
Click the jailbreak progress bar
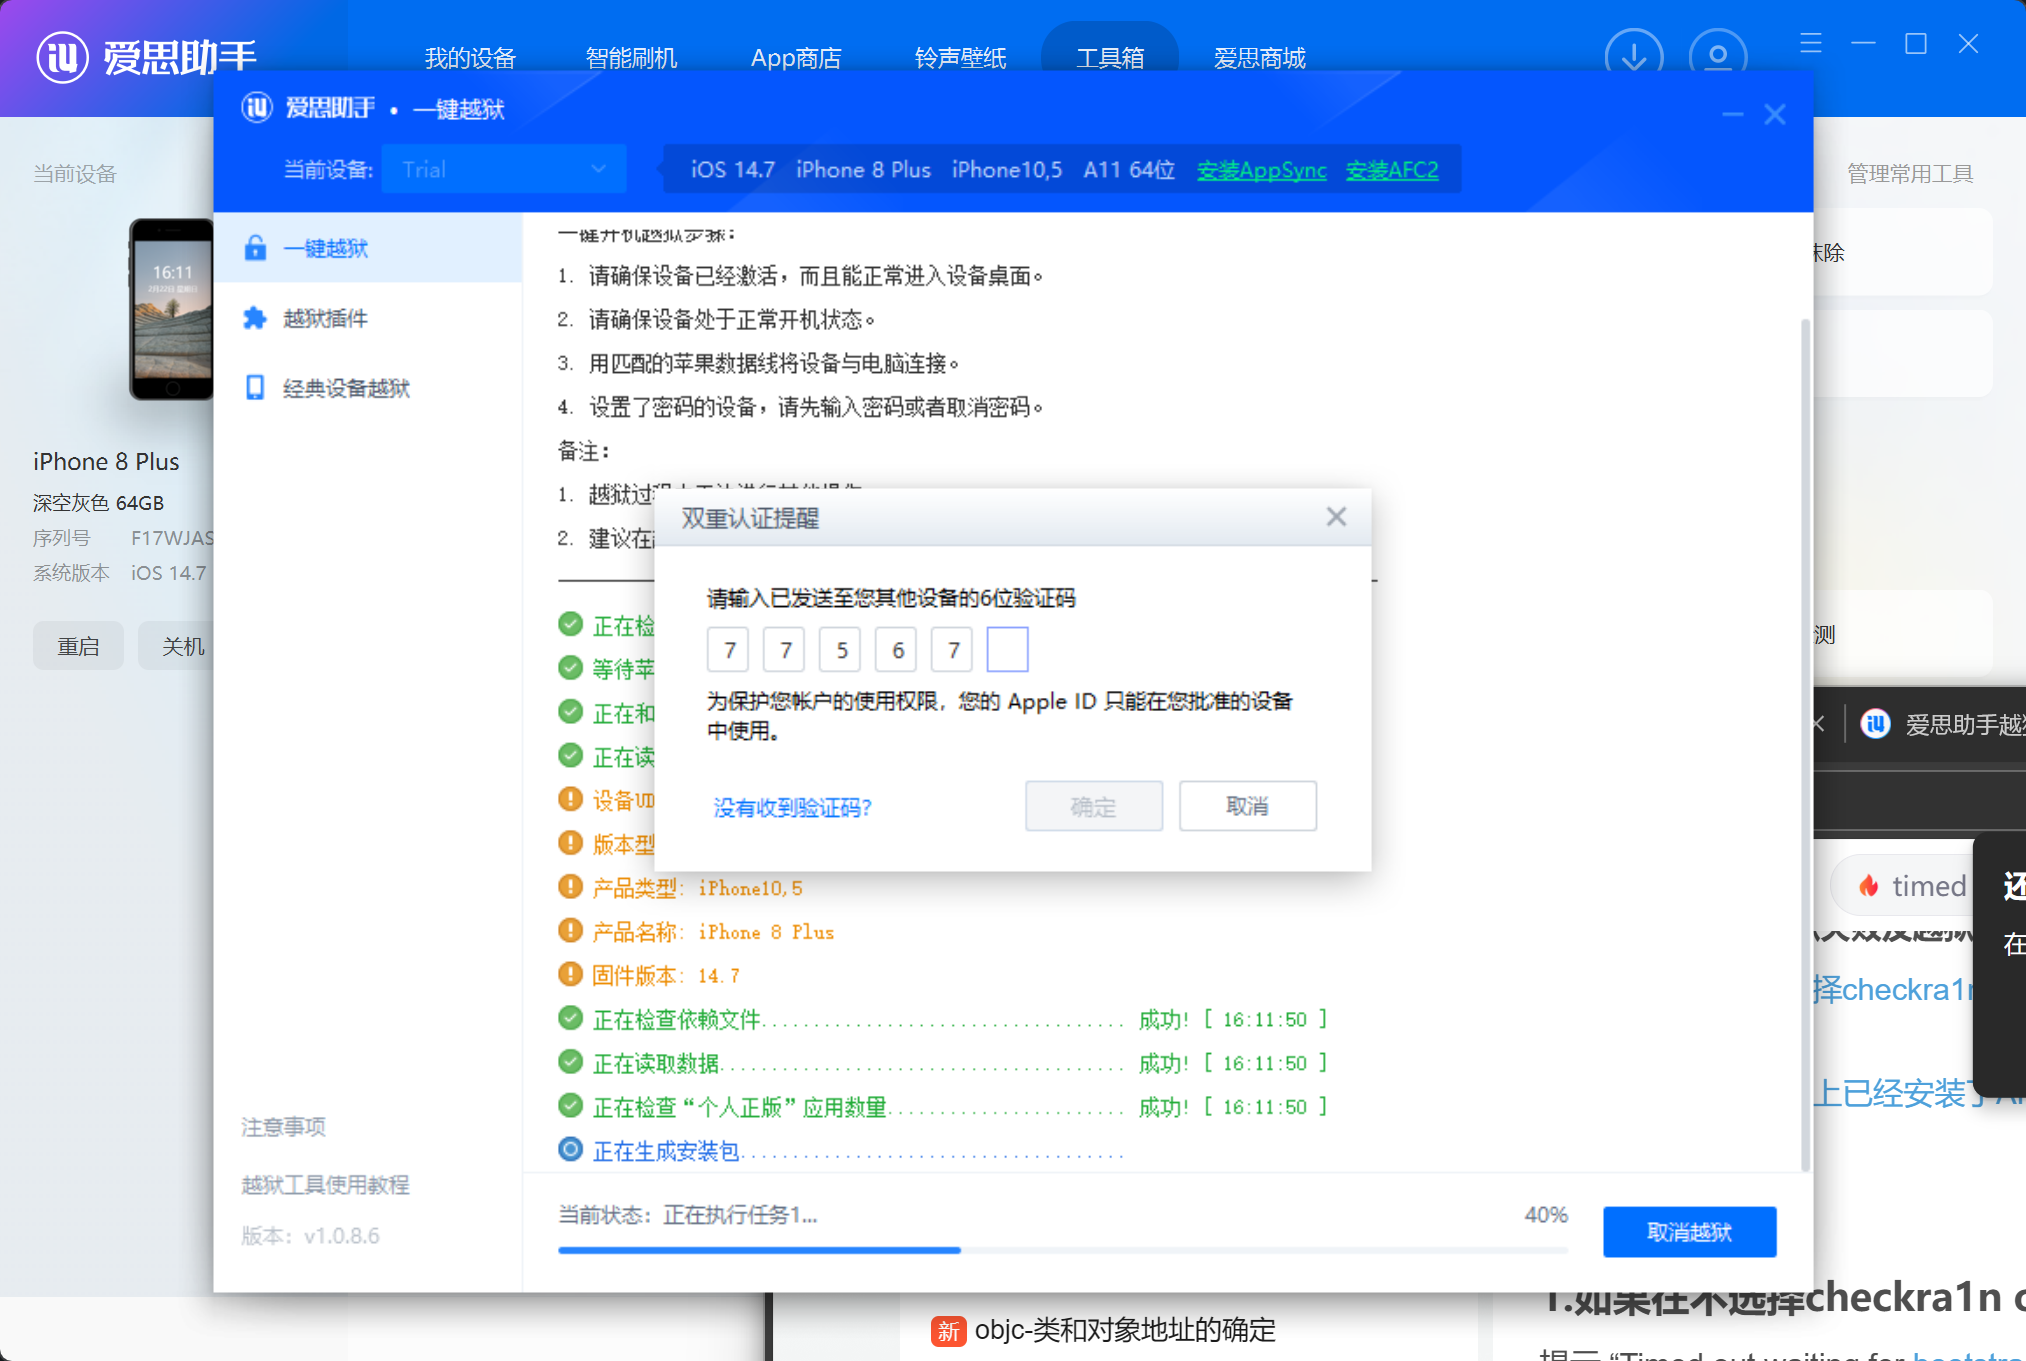click(x=1062, y=1250)
